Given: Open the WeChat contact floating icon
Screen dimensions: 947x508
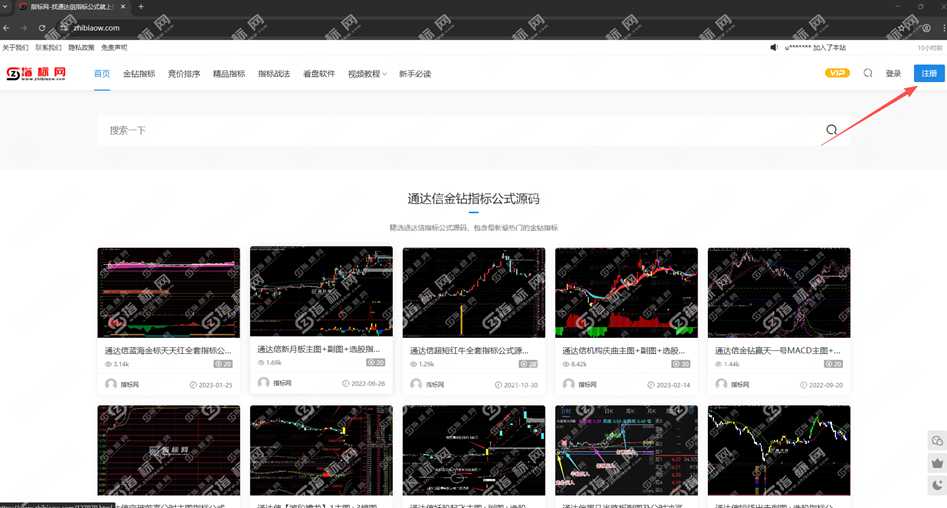Looking at the screenshot, I should pos(937,441).
